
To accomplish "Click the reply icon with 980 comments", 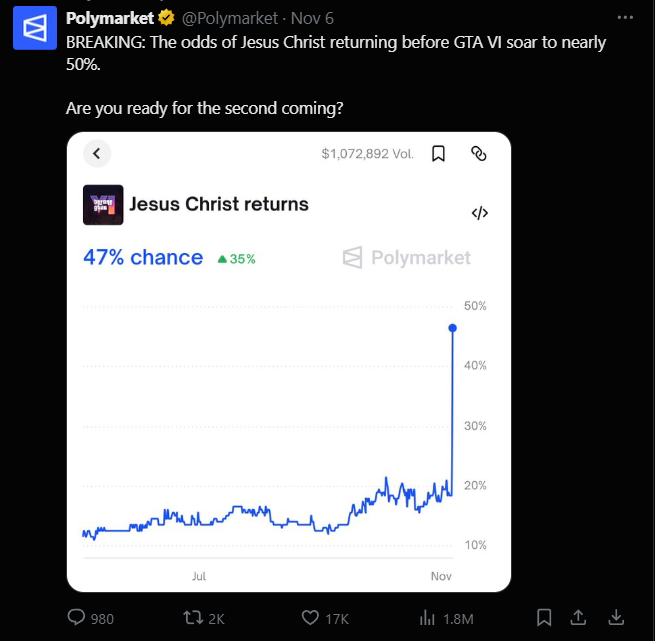I will click(78, 617).
